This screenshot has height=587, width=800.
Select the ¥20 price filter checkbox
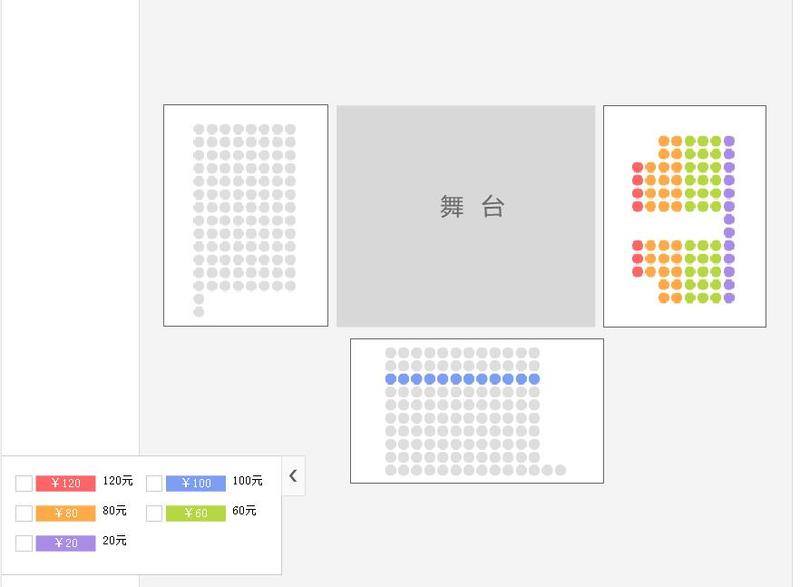click(x=24, y=543)
